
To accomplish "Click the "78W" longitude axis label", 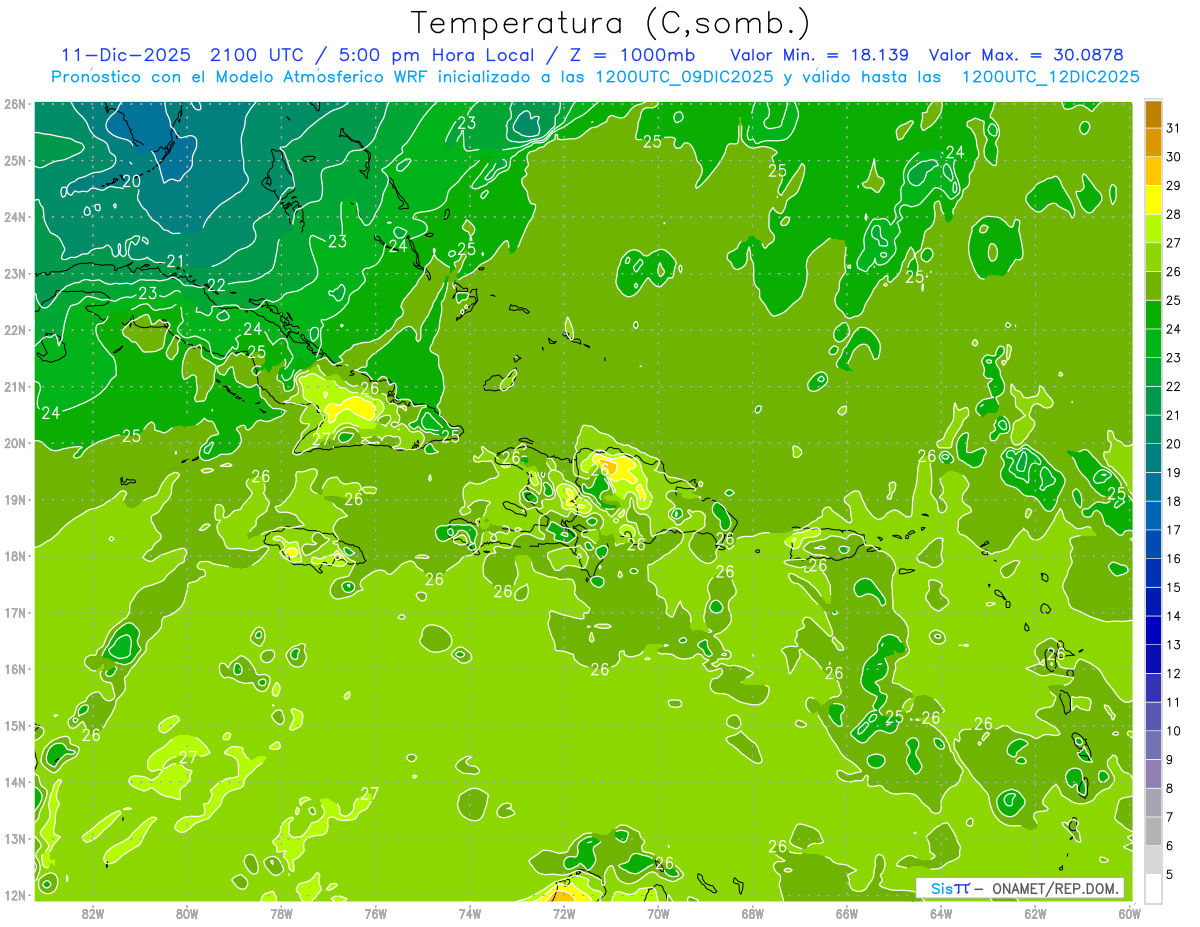I will (281, 913).
